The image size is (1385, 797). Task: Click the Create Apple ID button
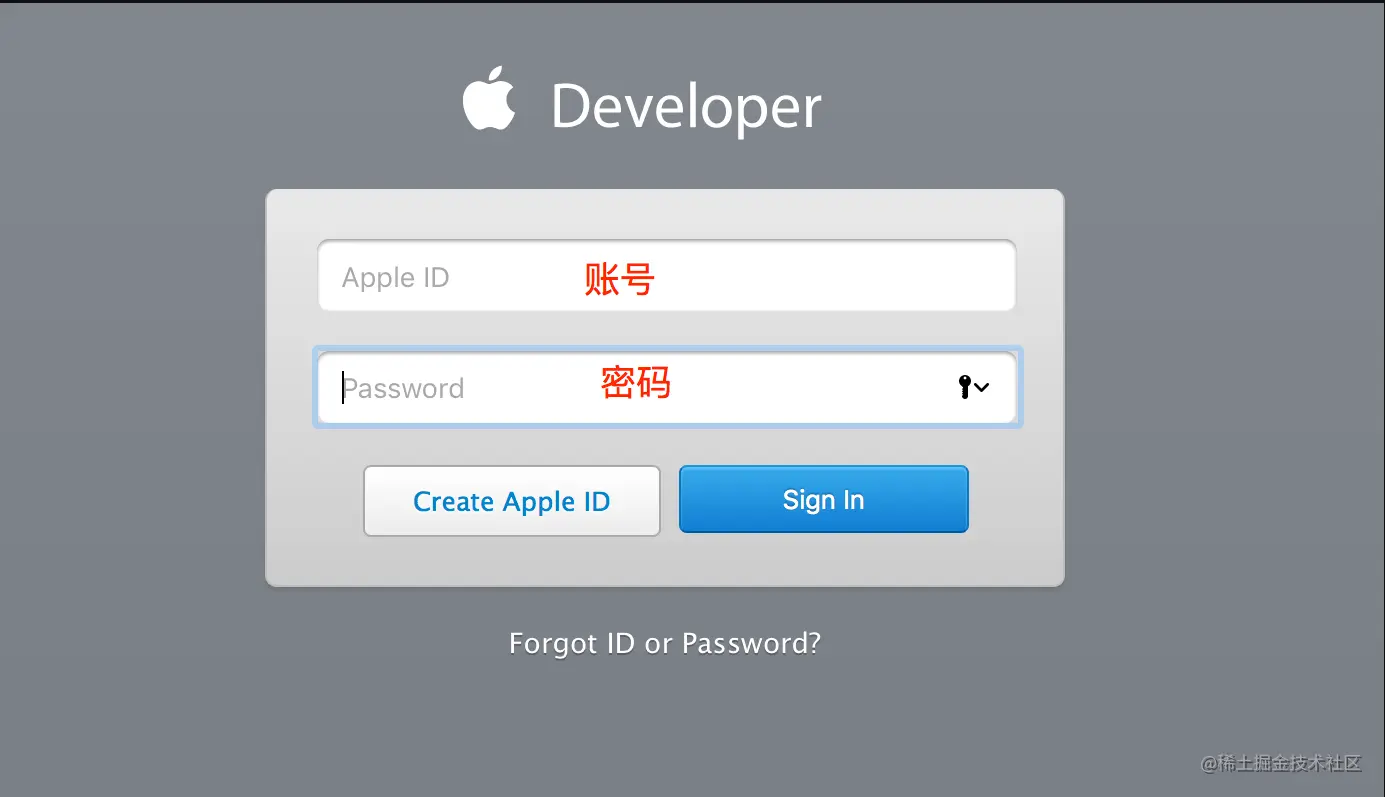(512, 501)
